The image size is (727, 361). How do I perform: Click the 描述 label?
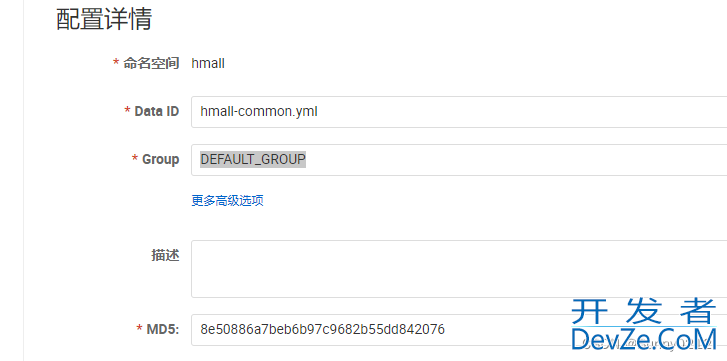coord(166,255)
